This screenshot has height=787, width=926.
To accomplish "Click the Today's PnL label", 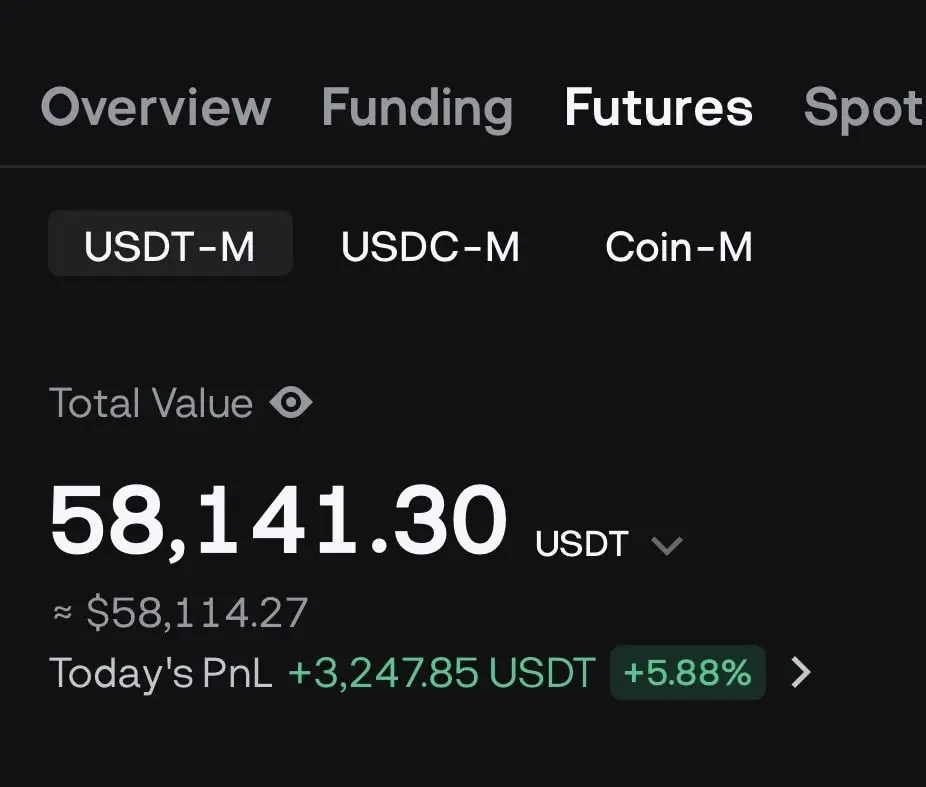I will pos(160,673).
